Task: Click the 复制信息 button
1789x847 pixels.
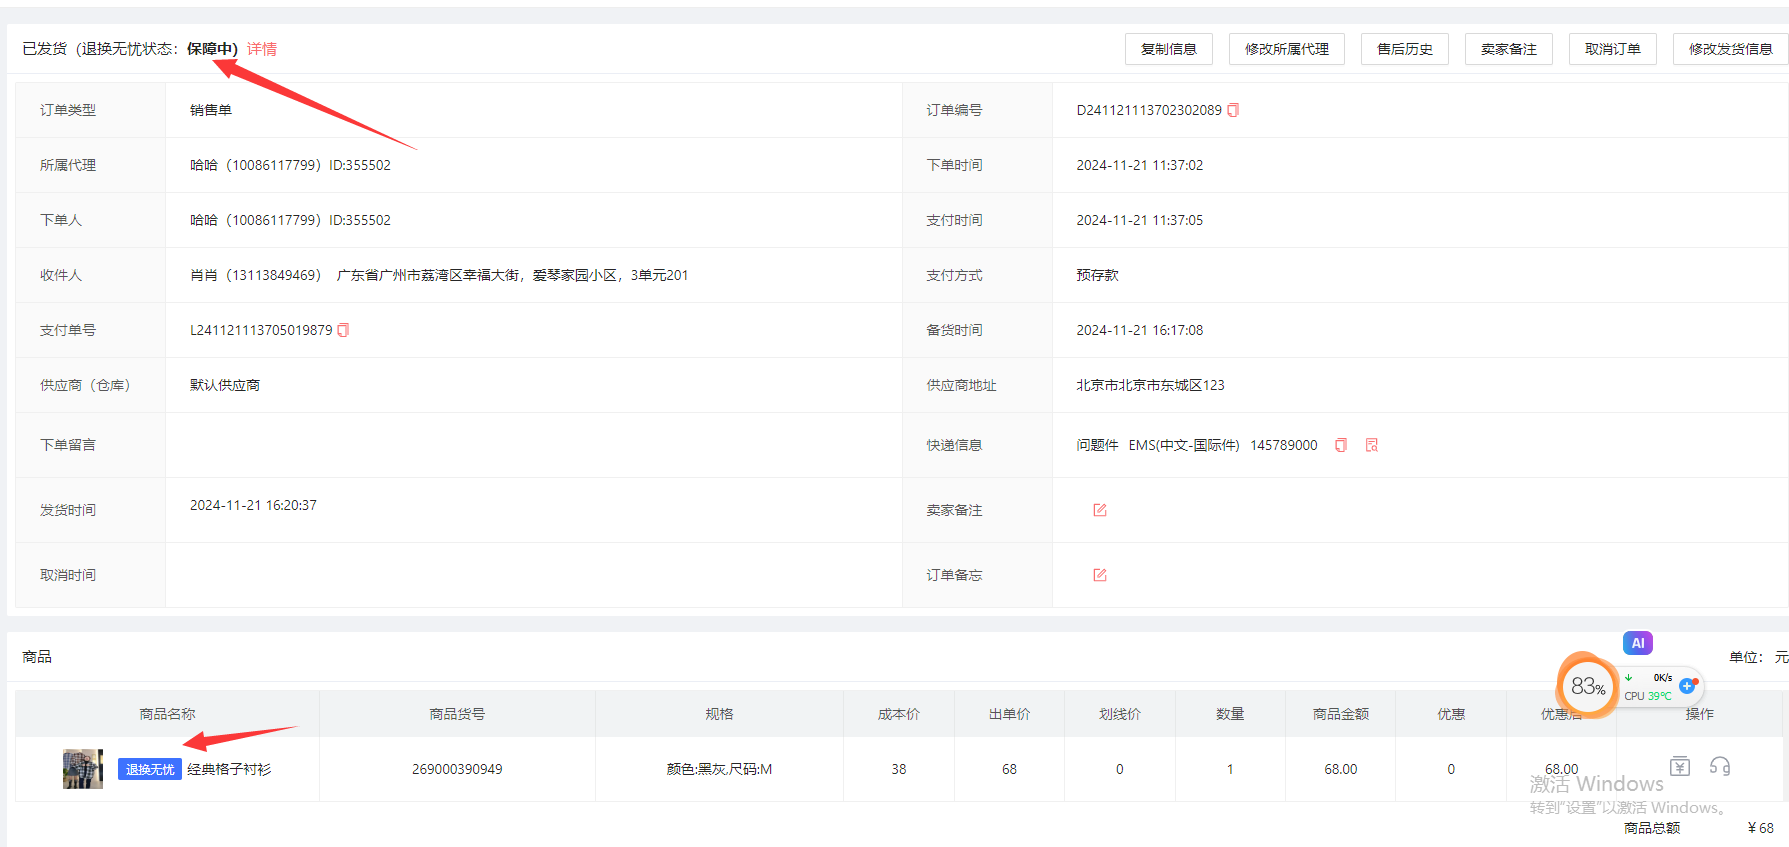Action: pos(1168,49)
